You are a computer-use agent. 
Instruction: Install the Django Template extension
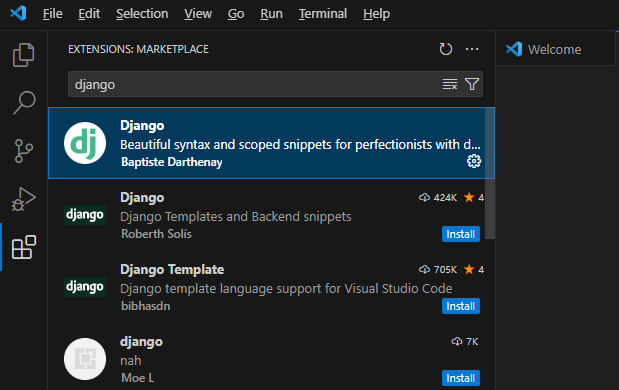(461, 306)
